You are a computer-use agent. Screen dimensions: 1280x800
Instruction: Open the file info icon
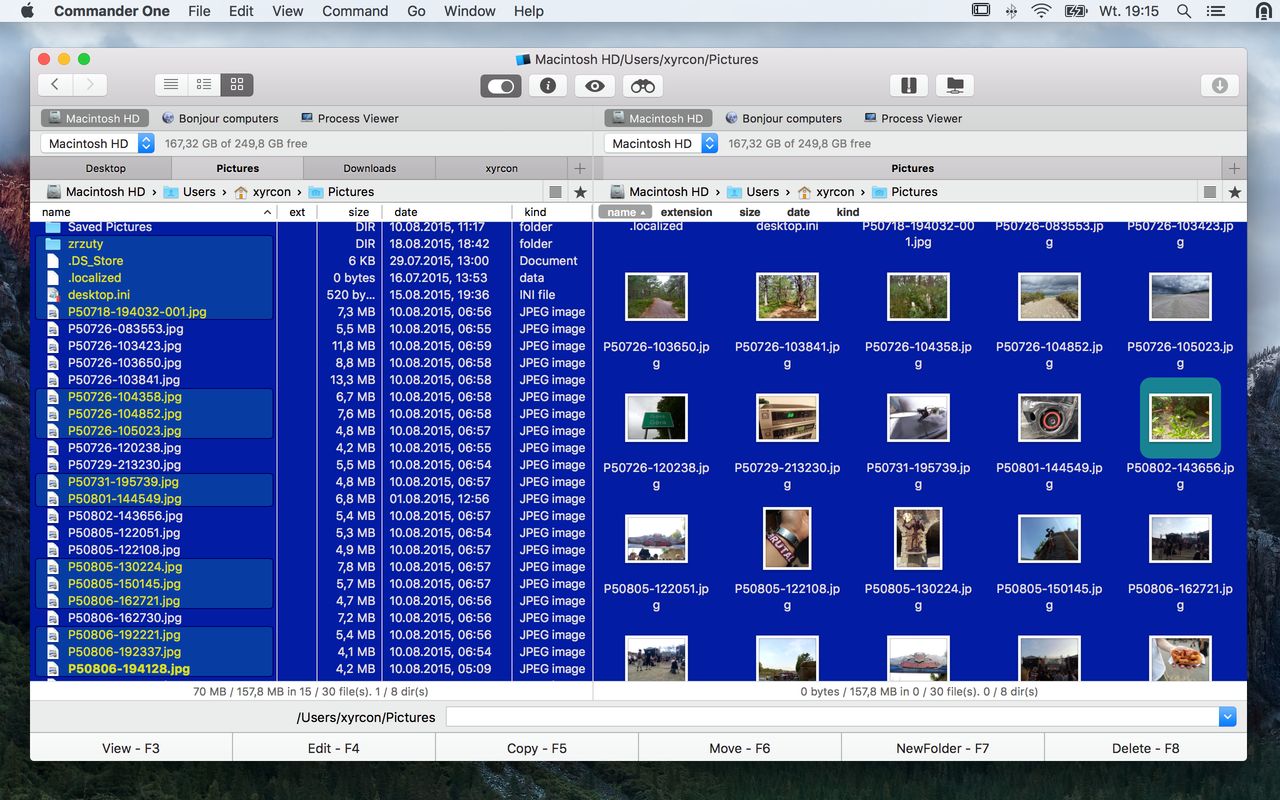click(x=547, y=86)
